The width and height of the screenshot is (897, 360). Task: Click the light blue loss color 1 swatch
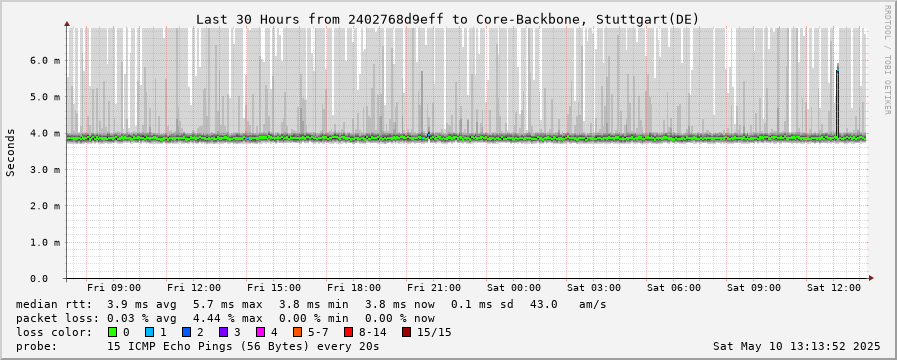(x=149, y=332)
